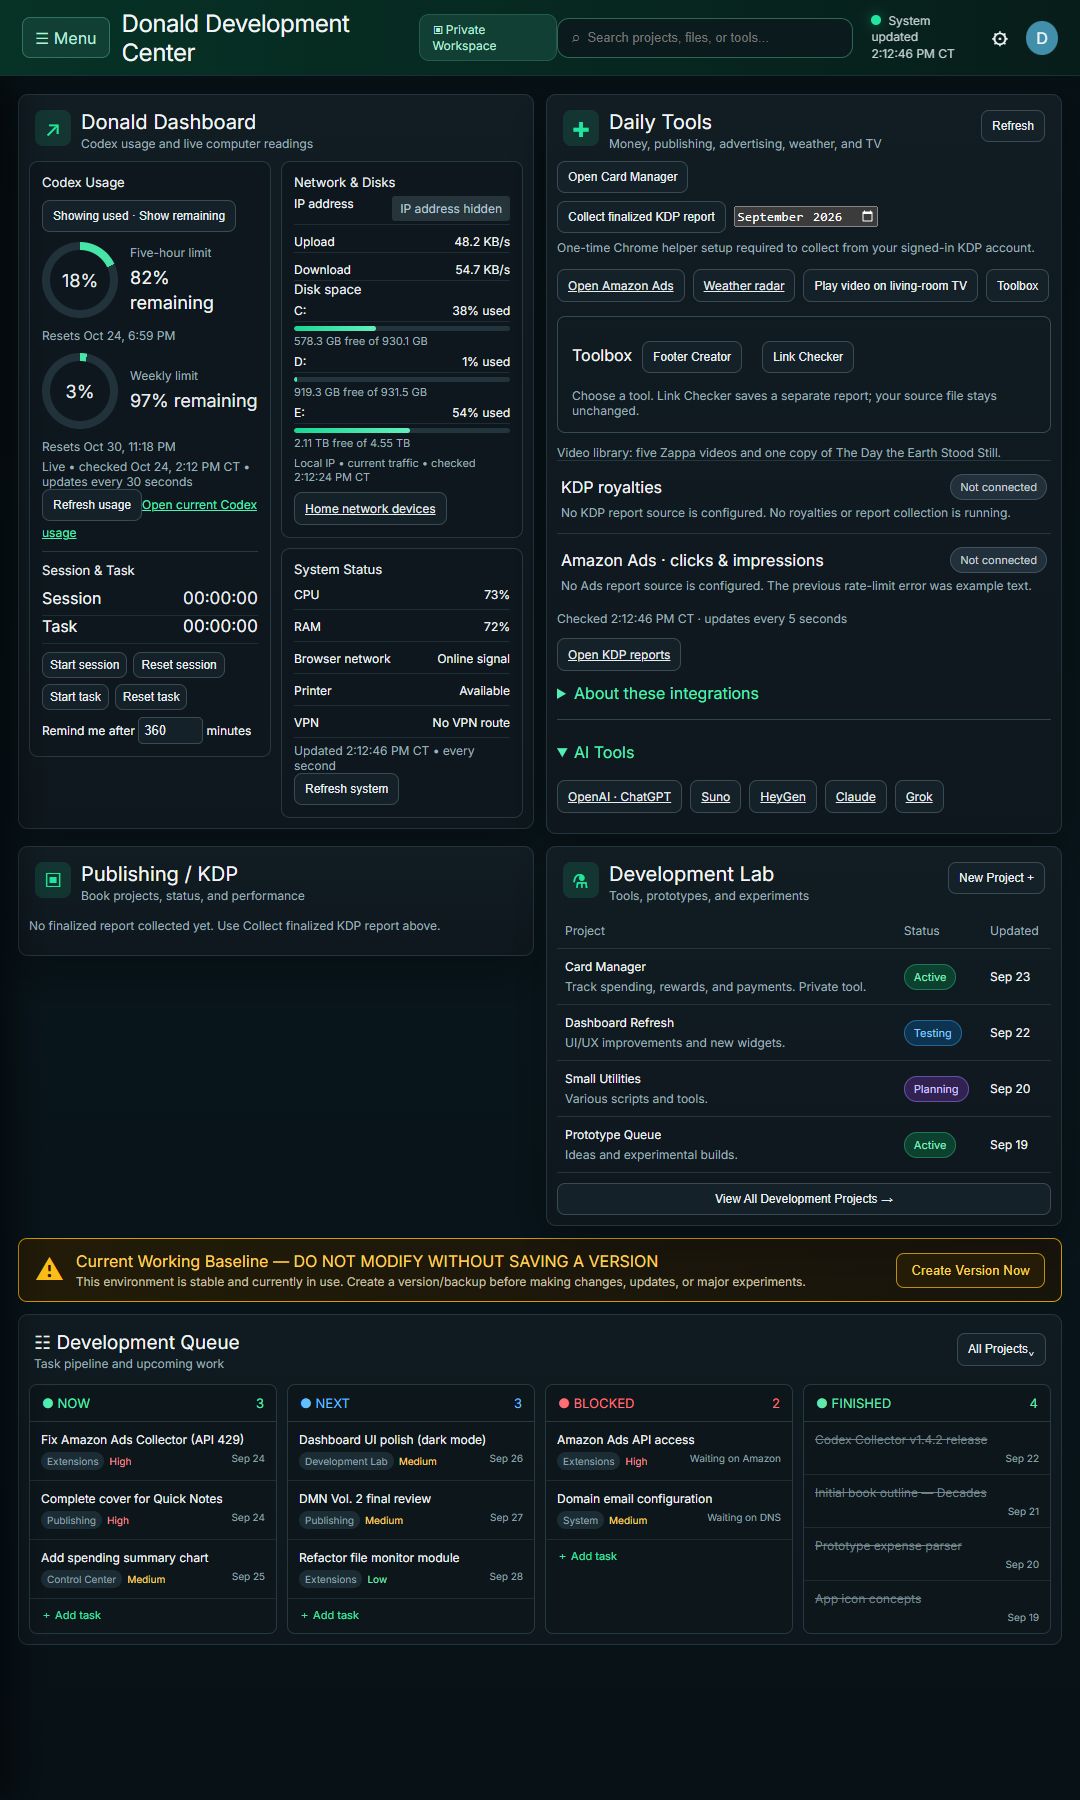Click Add task in BLOCKED column
This screenshot has width=1080, height=1800.
coord(588,1556)
